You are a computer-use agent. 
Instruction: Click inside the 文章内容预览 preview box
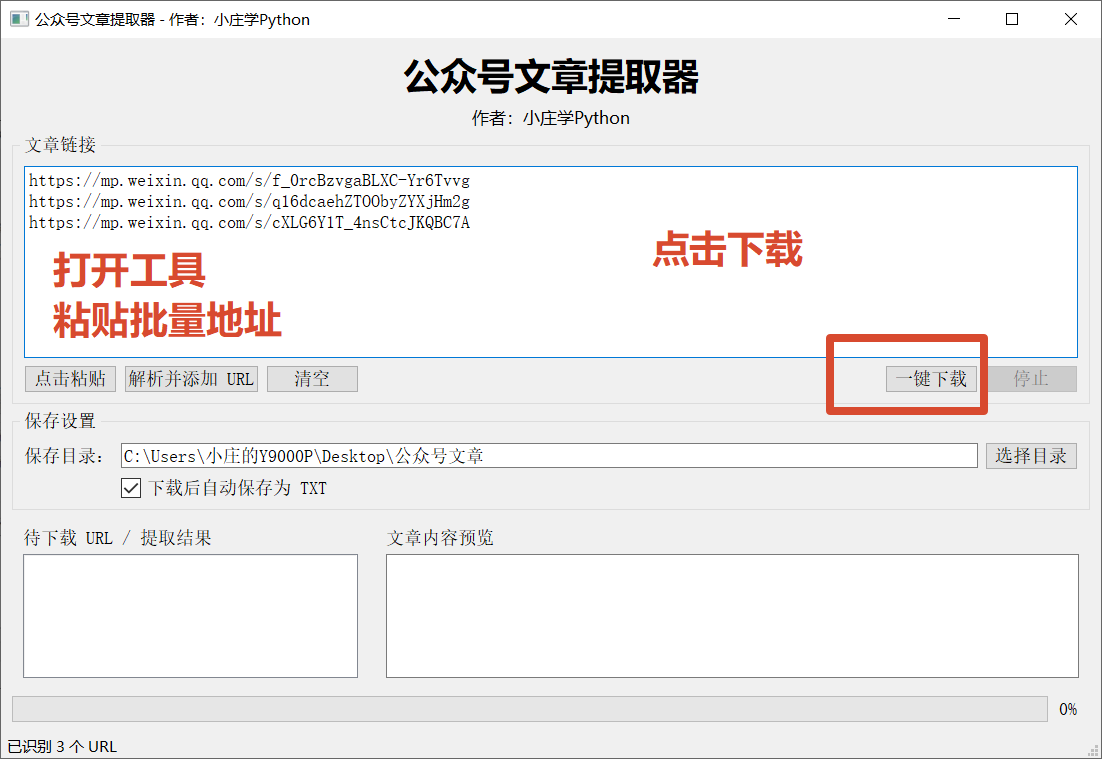click(x=732, y=616)
